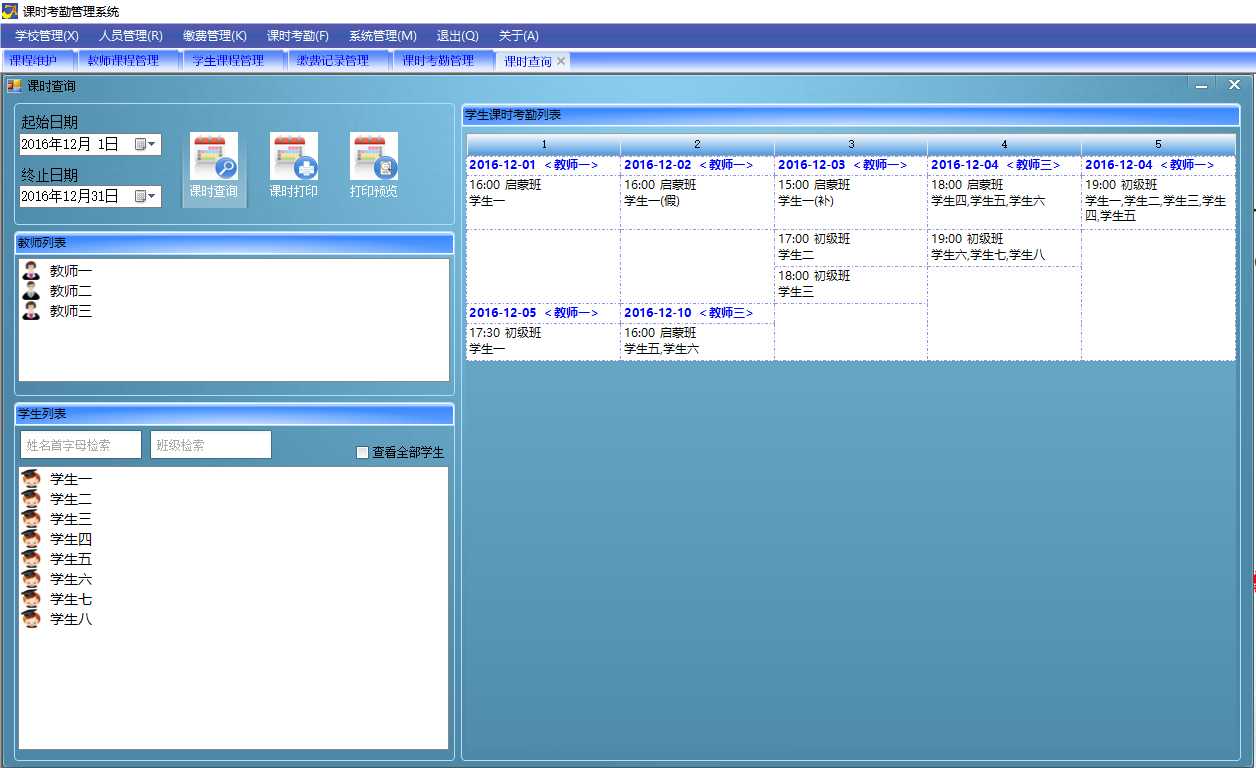
Task: Minimize the 课时查询 inner window
Action: click(x=1202, y=86)
